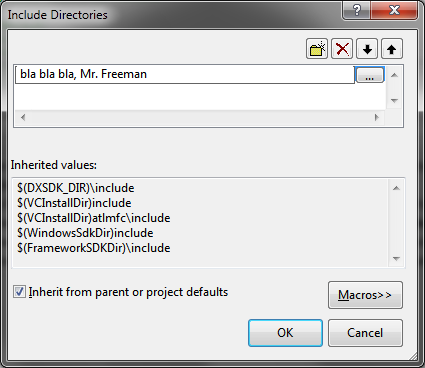Image resolution: width=425 pixels, height=368 pixels.
Task: Click the Cancel button
Action: pos(365,333)
